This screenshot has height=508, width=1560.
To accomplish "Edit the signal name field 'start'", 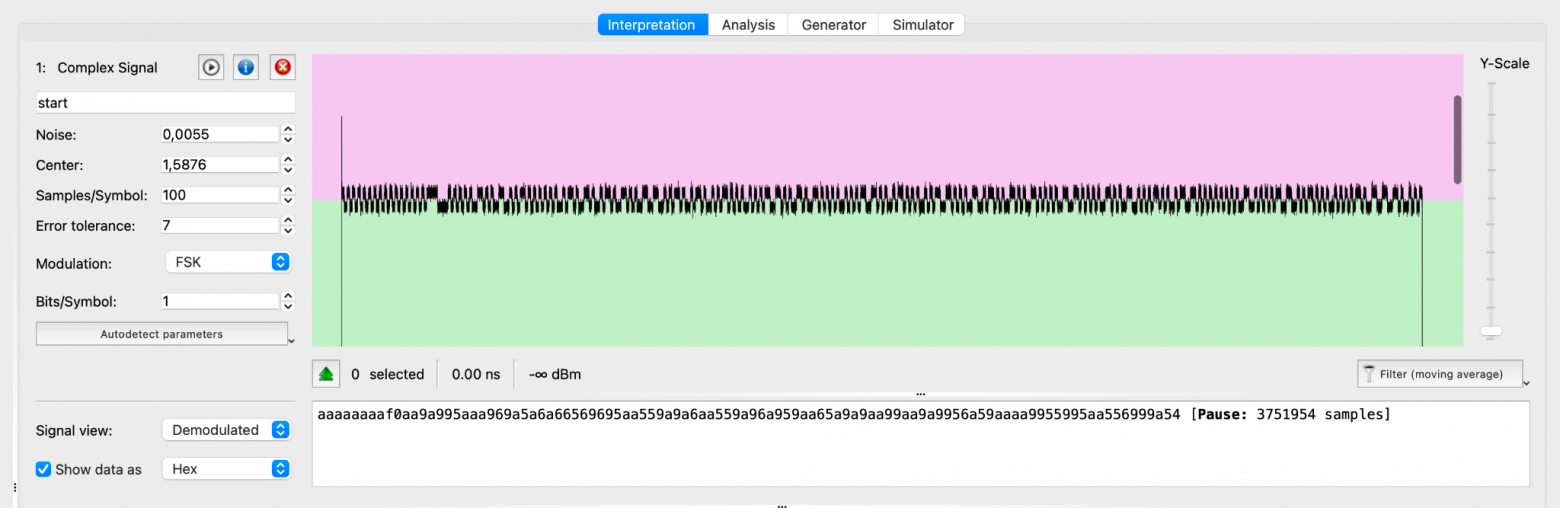I will click(x=165, y=102).
